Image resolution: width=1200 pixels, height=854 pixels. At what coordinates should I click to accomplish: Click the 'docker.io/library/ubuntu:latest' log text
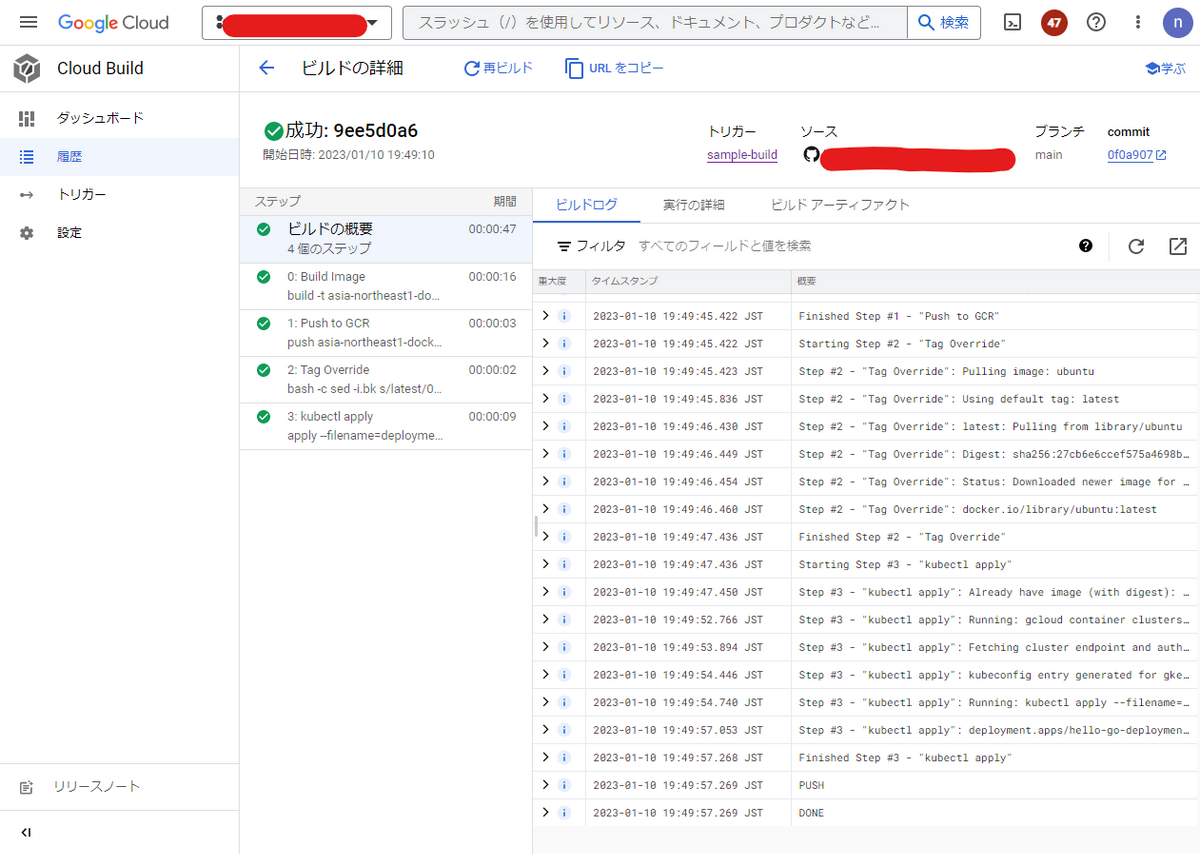tap(978, 509)
